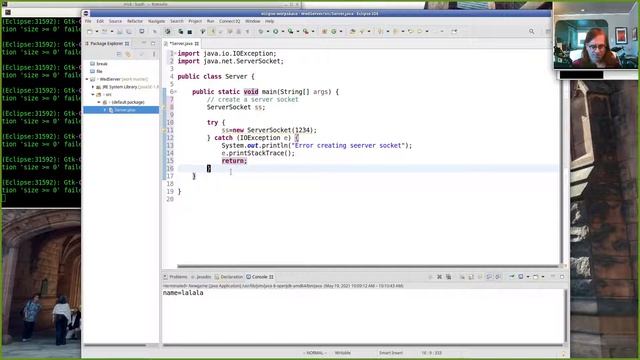Click the Smart Insert status bar entry
This screenshot has width=640, height=360.
point(391,353)
